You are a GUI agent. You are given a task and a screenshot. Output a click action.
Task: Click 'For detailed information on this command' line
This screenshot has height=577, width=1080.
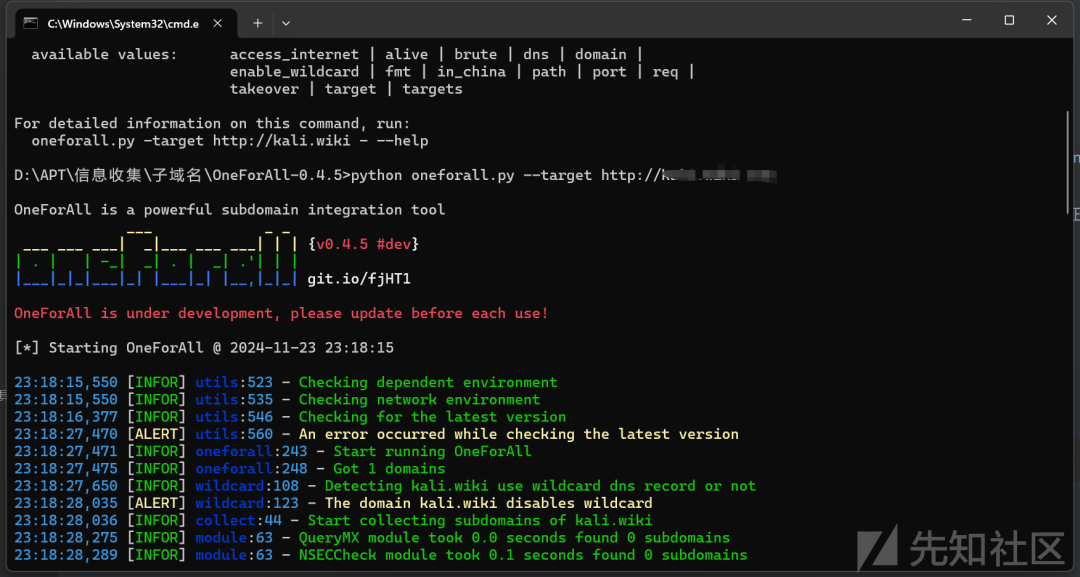click(212, 123)
